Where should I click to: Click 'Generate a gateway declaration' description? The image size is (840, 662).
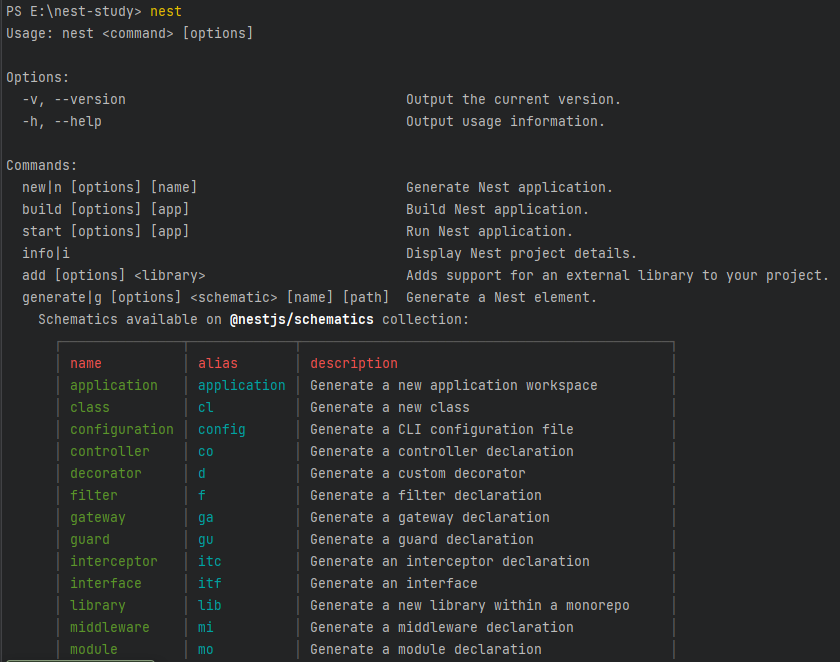pos(430,517)
